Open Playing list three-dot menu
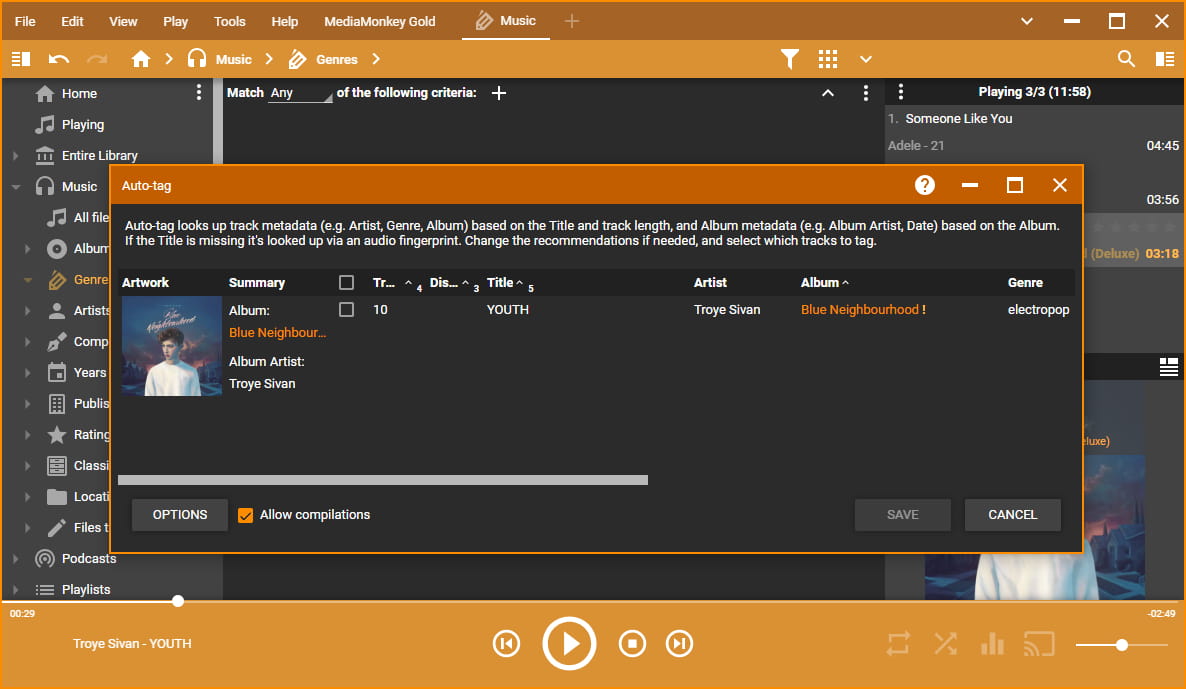This screenshot has height=689, width=1186. pyautogui.click(x=901, y=92)
